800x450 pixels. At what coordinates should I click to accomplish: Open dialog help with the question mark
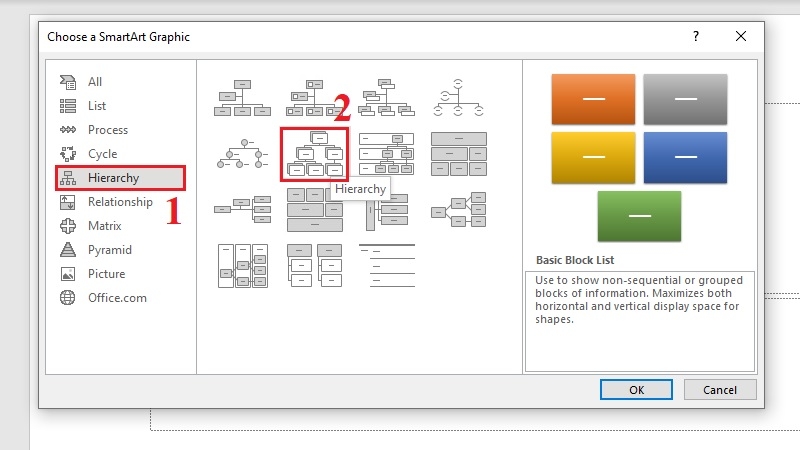pos(696,36)
